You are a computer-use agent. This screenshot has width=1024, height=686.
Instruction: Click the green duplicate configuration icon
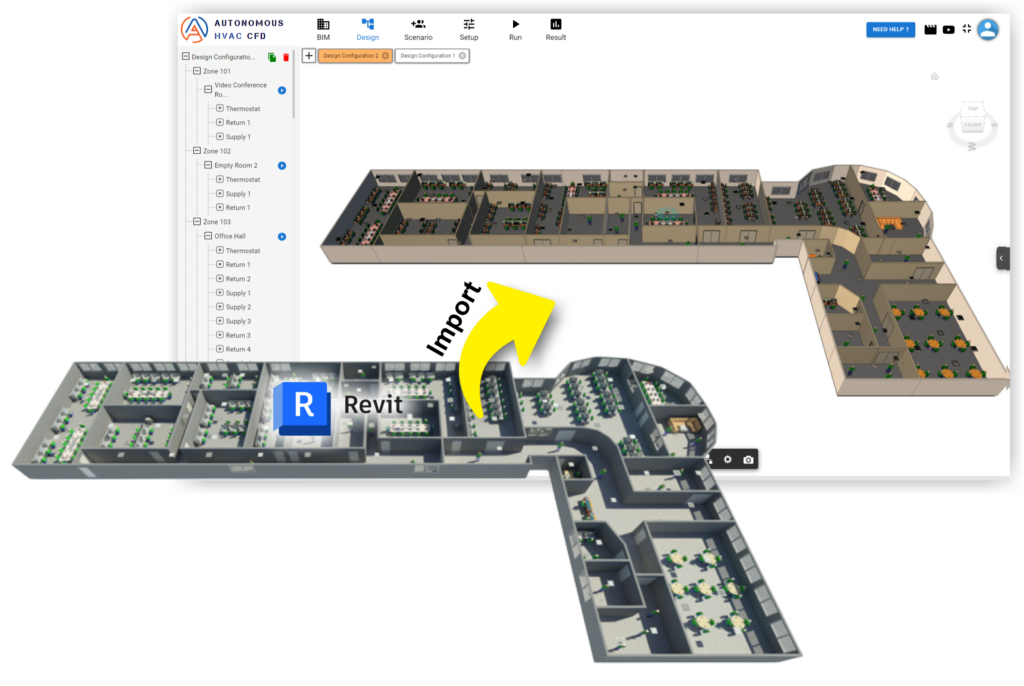tap(272, 57)
